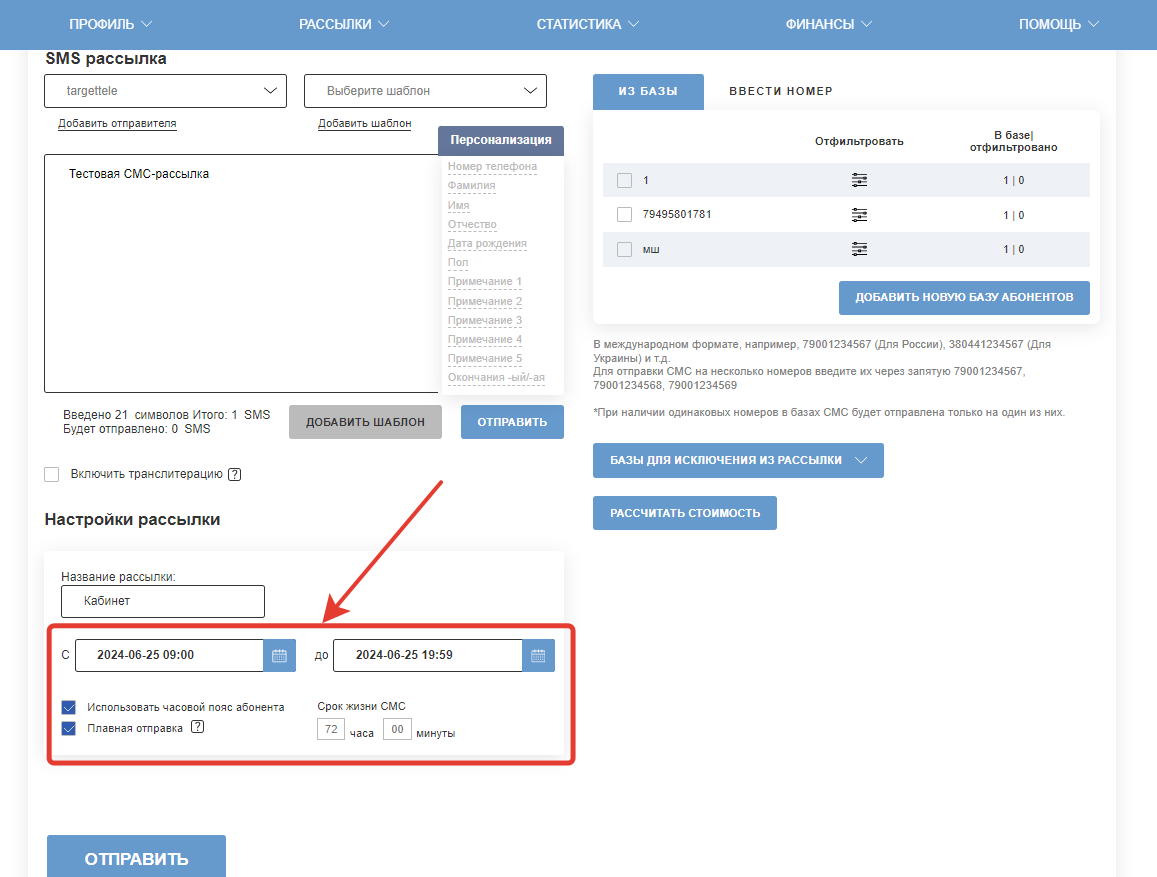Click the gray ДОБАВИТЬ ШАБЛОН button
The height and width of the screenshot is (877, 1157).
[365, 422]
